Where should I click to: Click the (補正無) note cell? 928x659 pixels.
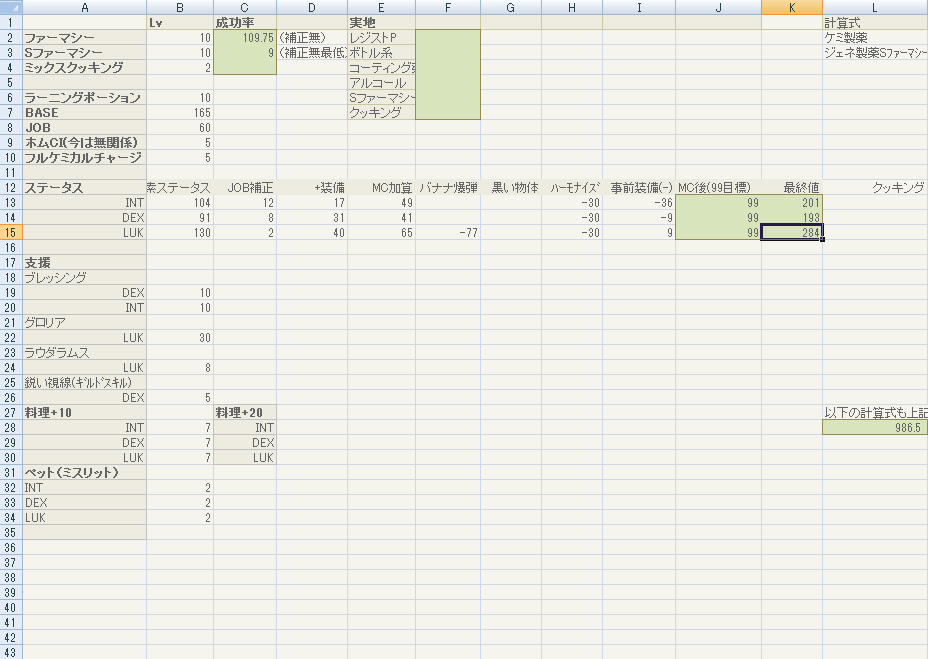pos(312,37)
